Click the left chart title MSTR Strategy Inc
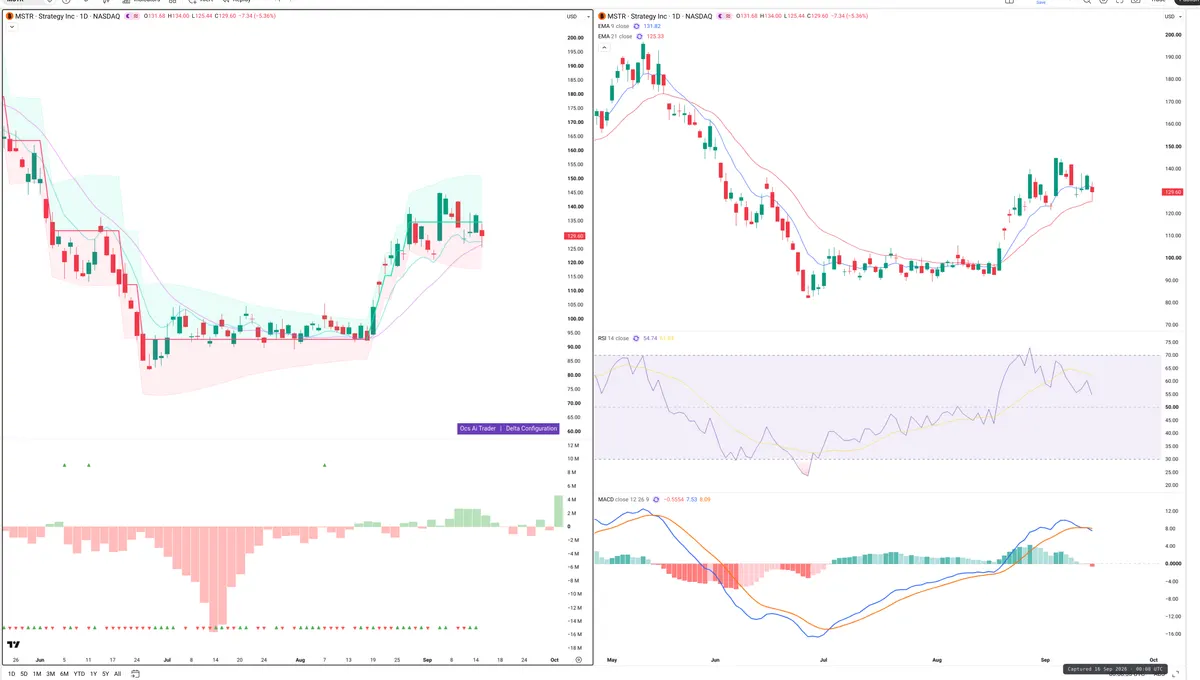Image resolution: width=1200 pixels, height=680 pixels. [44, 16]
